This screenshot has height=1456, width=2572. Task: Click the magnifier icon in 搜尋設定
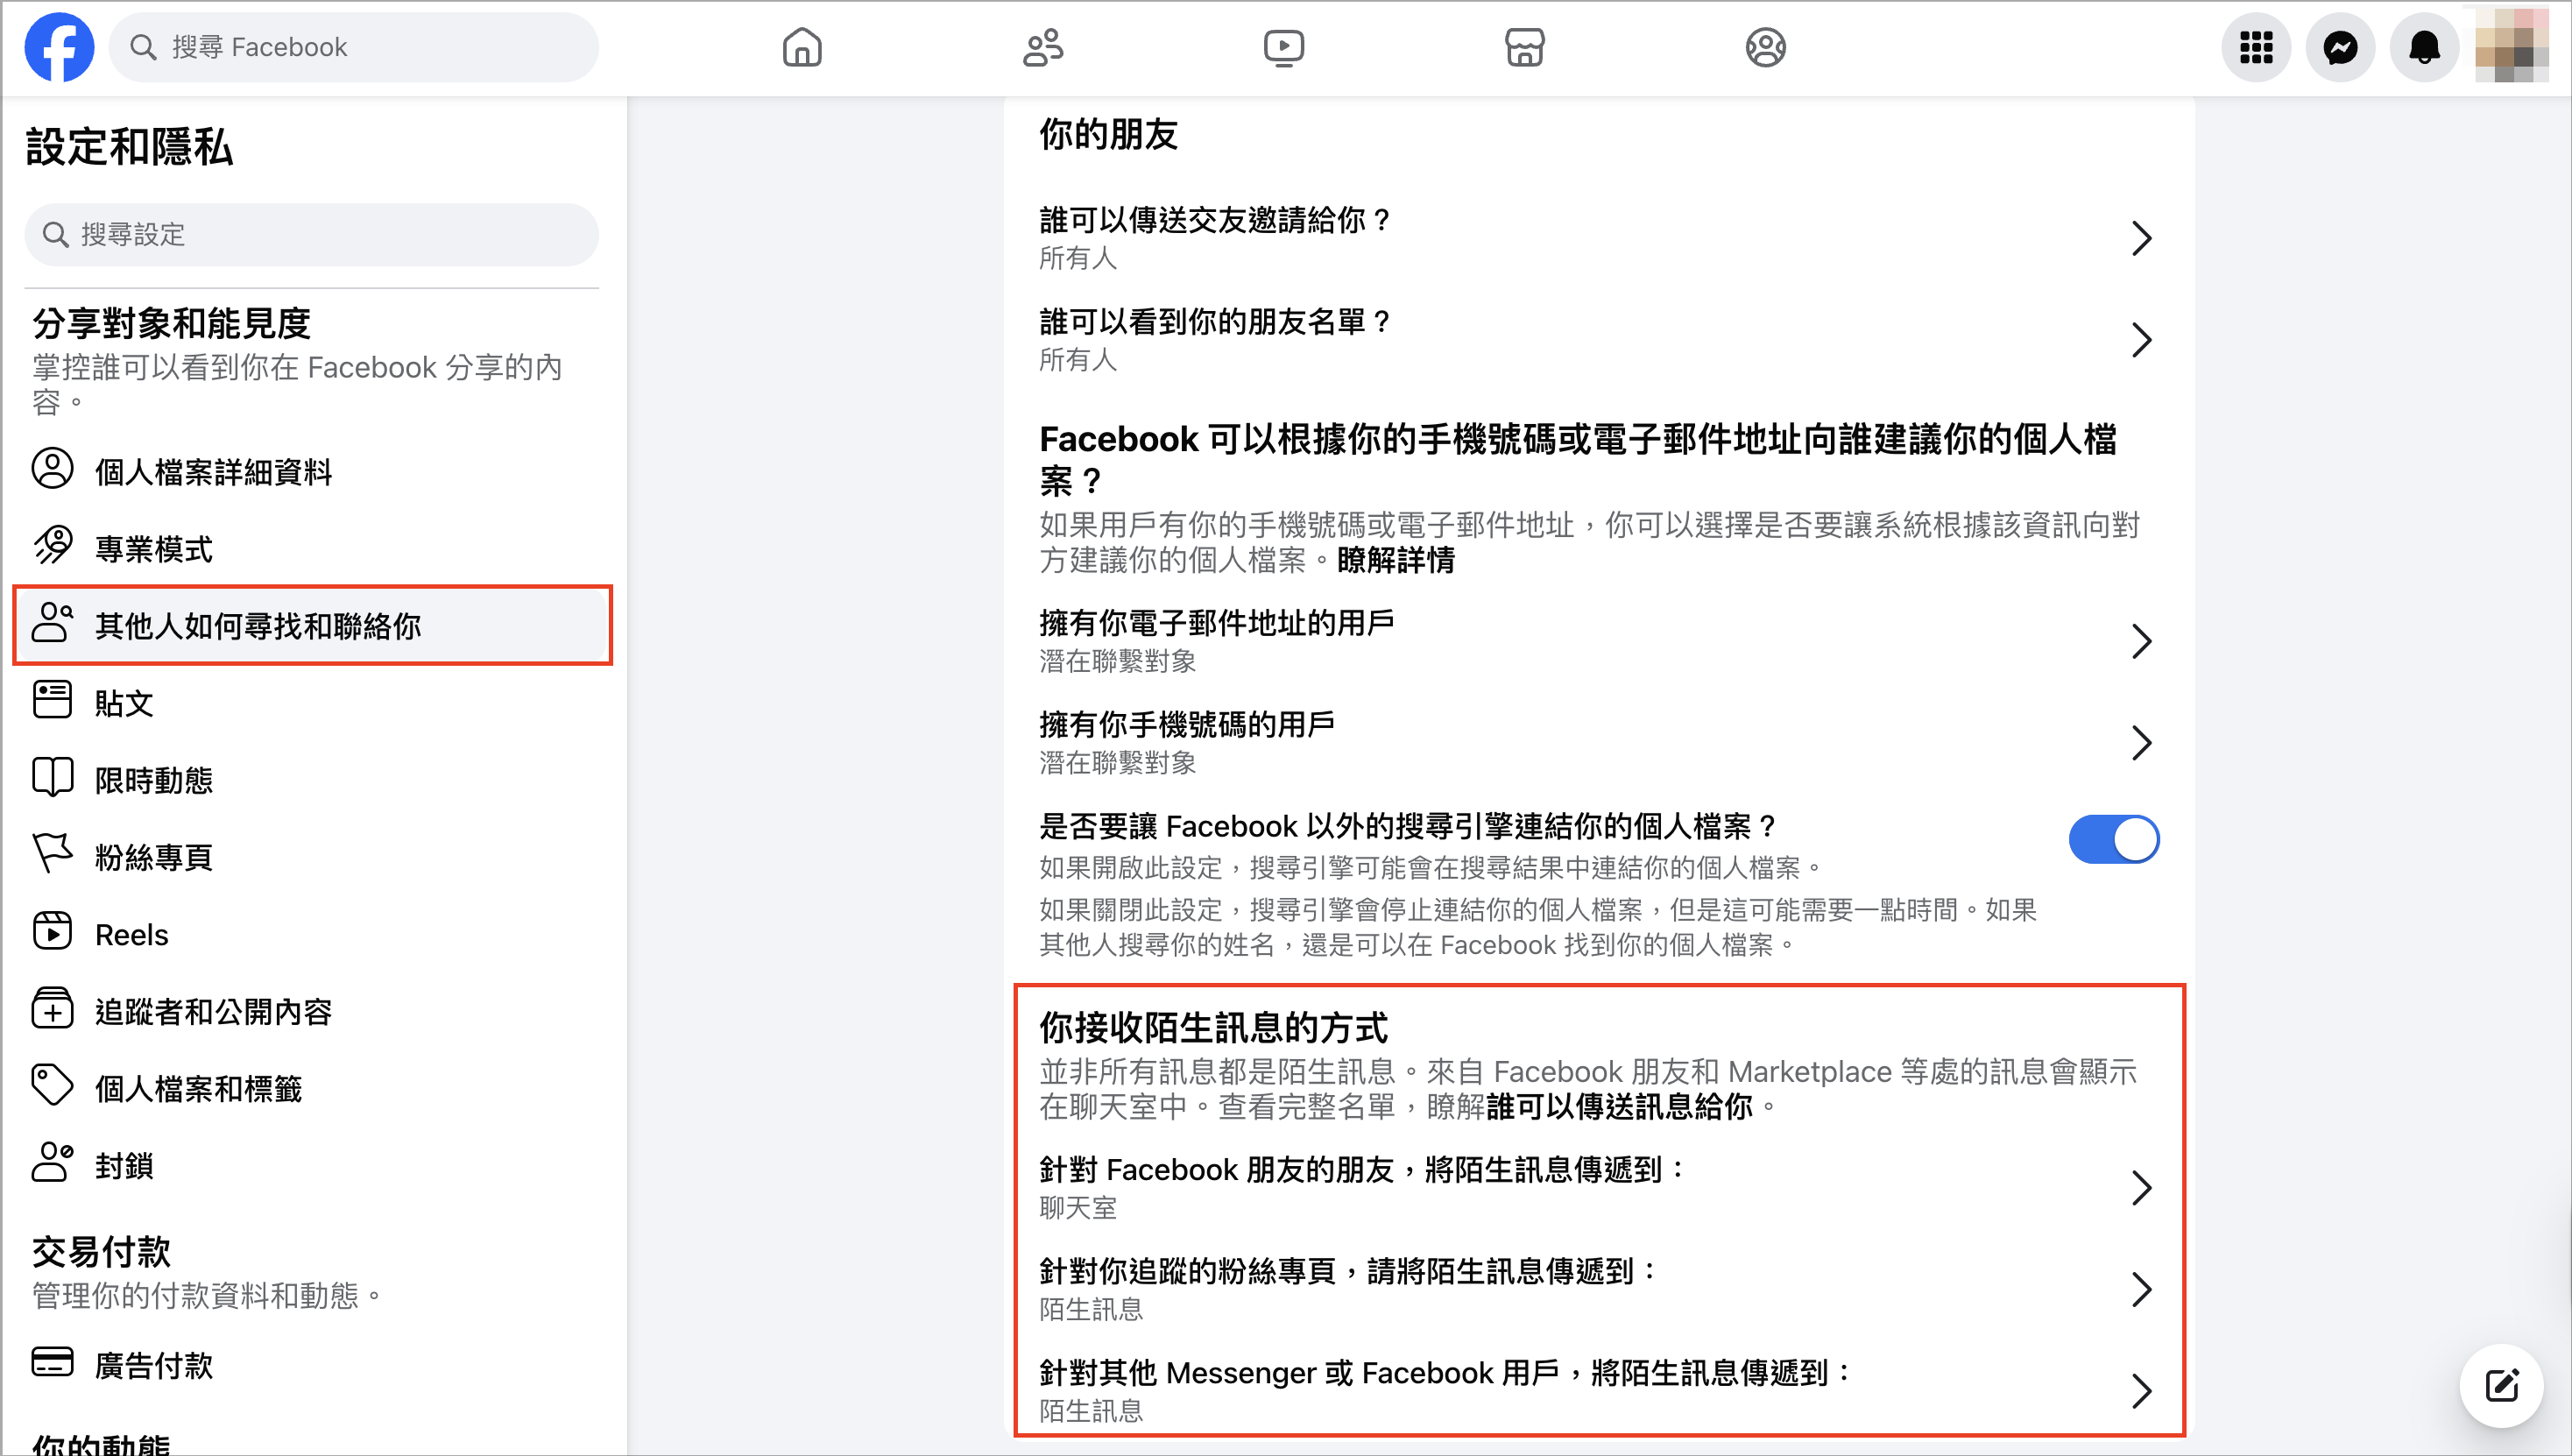tap(55, 235)
